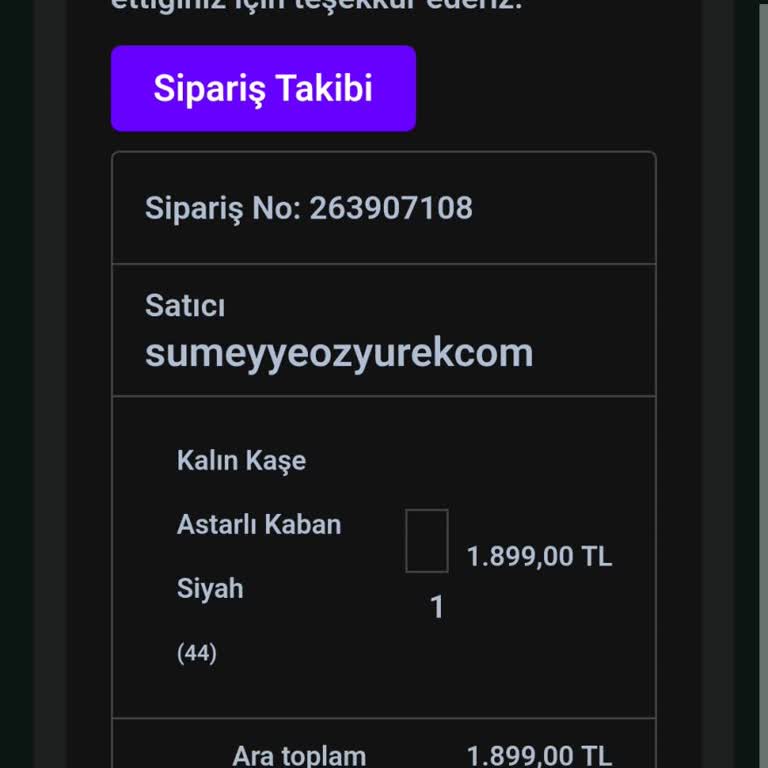The height and width of the screenshot is (768, 768).
Task: Click the Satıcı label
Action: [185, 305]
